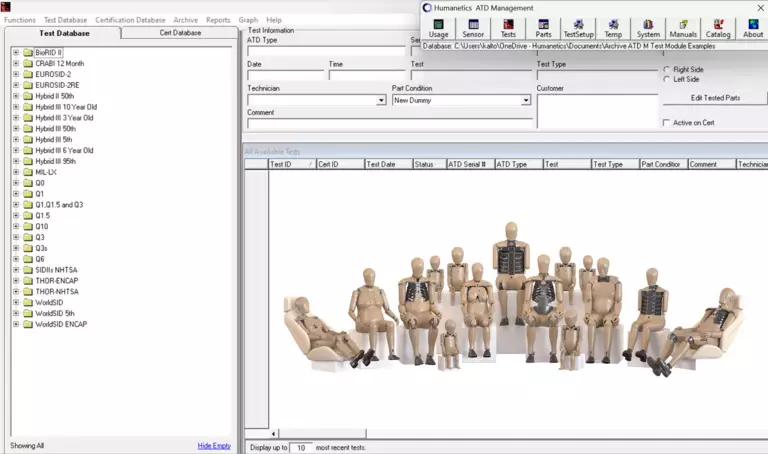Toggle the Active on Cert checkbox
This screenshot has height=454, width=768.
[666, 123]
